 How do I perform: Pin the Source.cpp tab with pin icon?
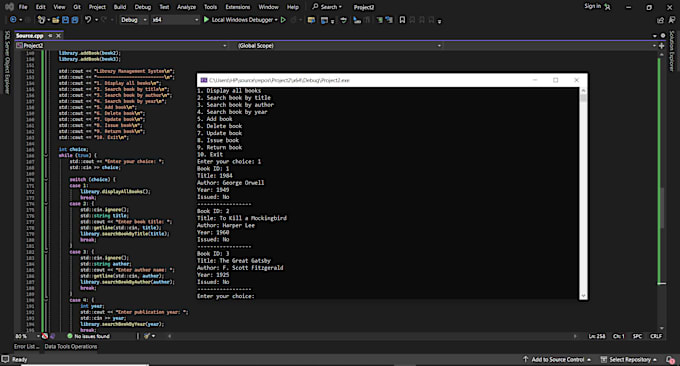(x=50, y=36)
